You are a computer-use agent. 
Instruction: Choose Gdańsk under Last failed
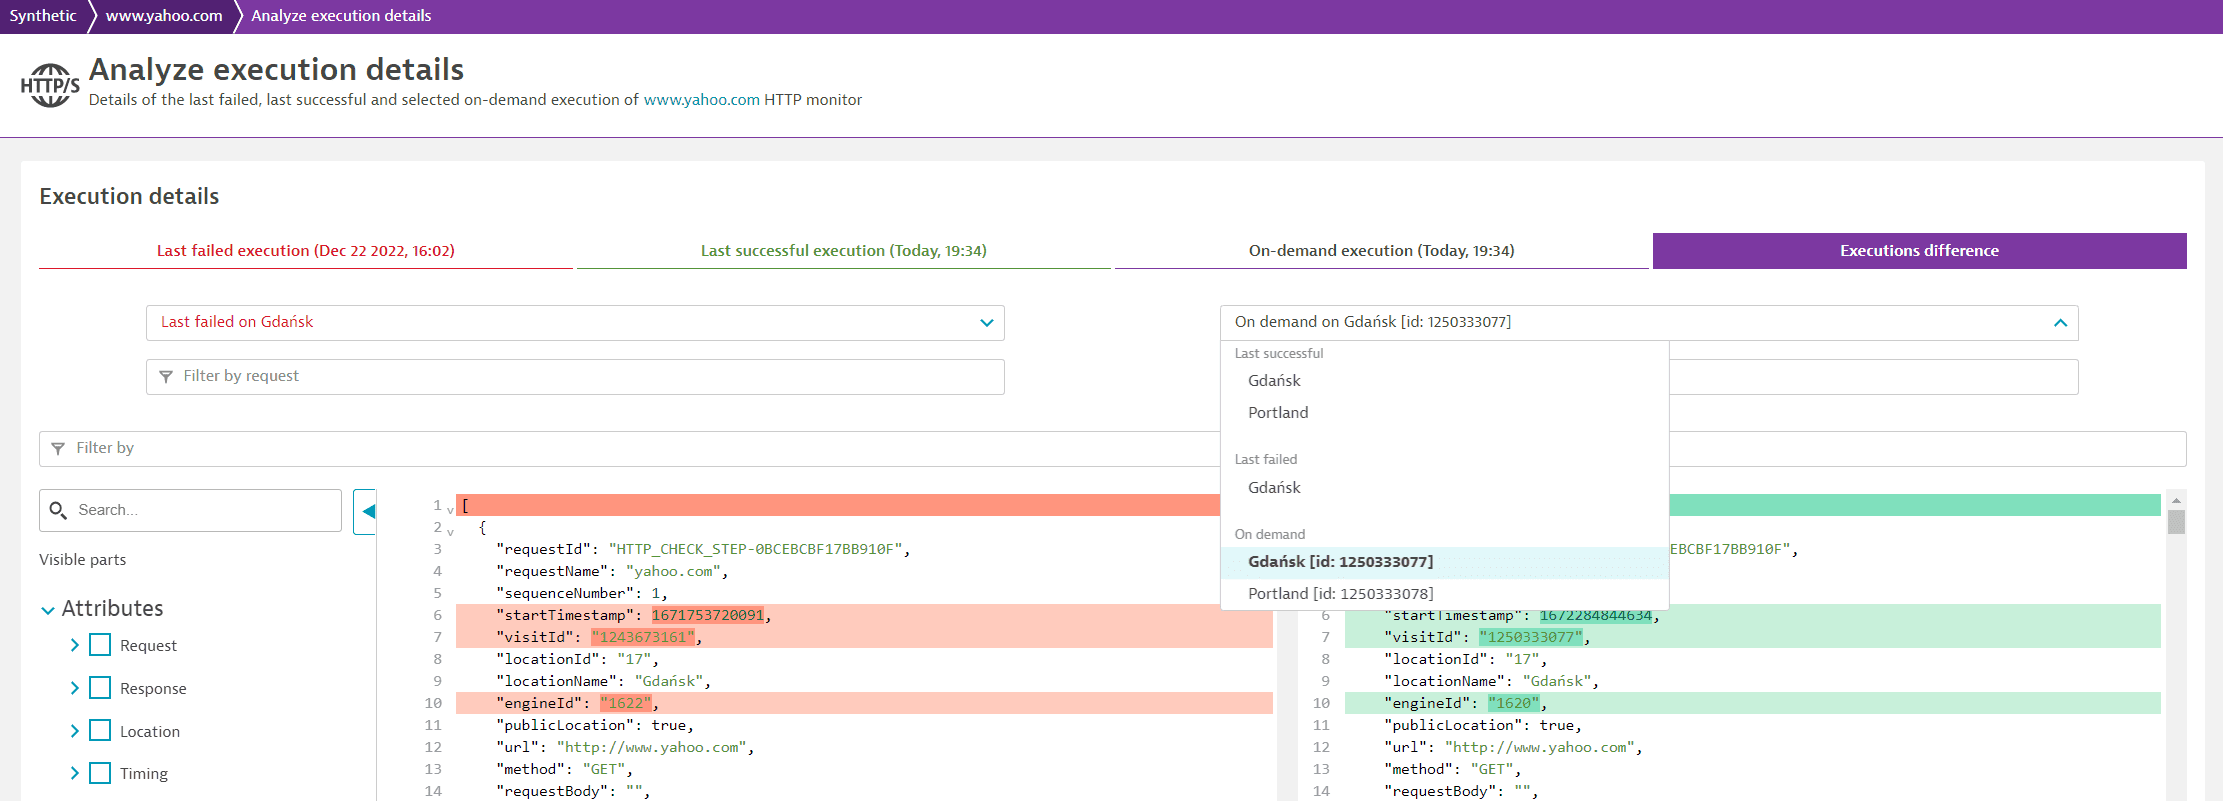tap(1445, 488)
